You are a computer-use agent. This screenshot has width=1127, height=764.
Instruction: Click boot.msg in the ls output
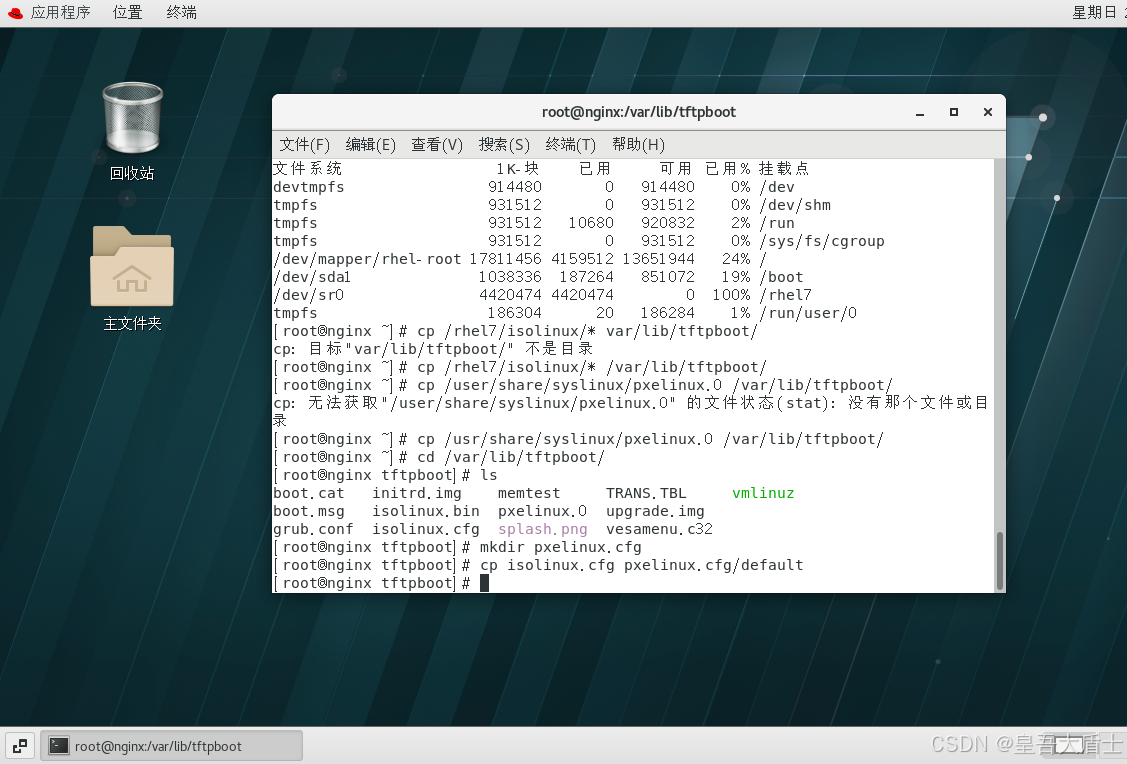coord(309,511)
